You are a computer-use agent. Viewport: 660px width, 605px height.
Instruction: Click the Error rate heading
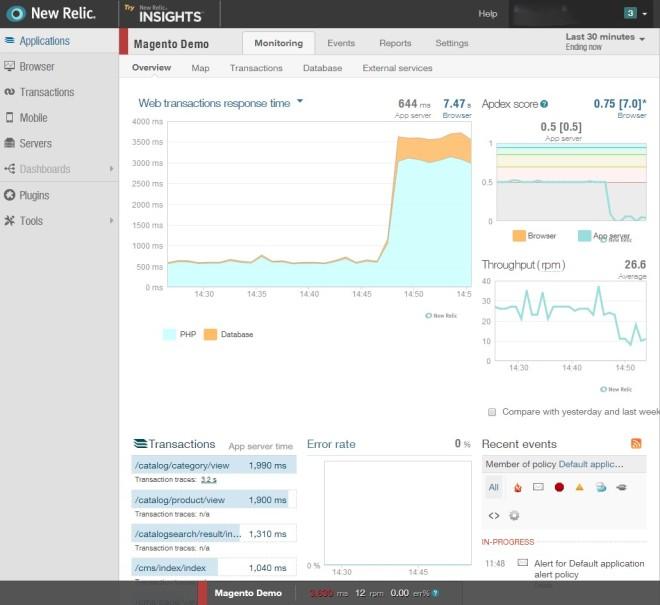tap(331, 444)
